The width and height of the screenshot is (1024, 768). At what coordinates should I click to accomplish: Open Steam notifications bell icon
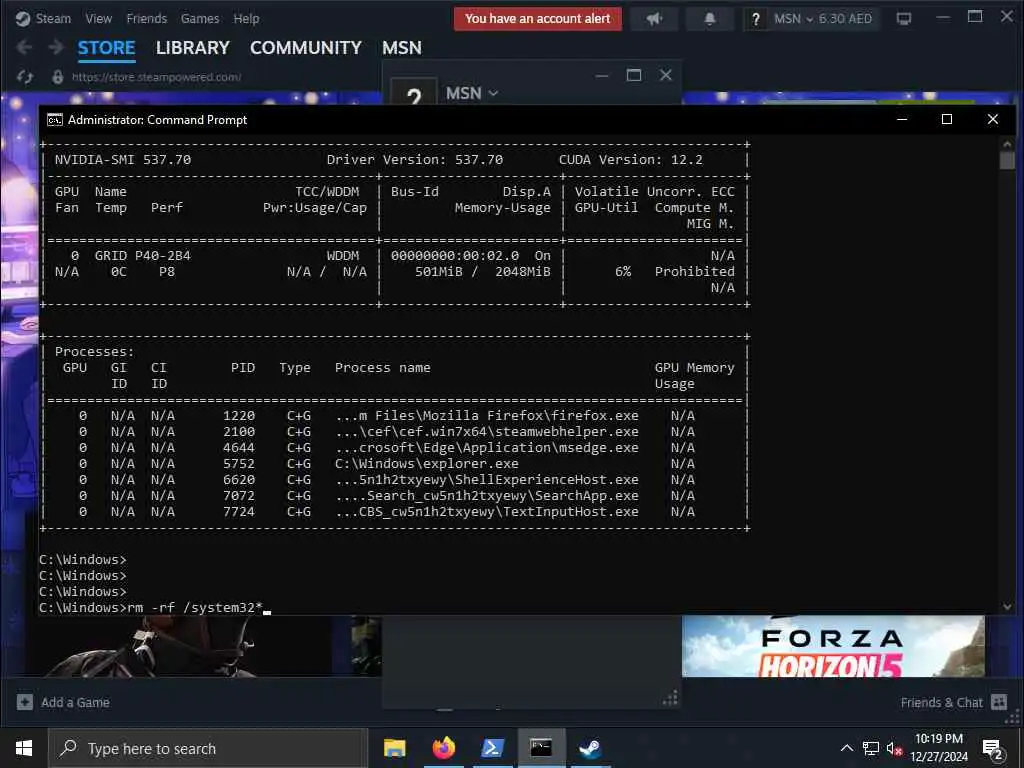coord(709,19)
